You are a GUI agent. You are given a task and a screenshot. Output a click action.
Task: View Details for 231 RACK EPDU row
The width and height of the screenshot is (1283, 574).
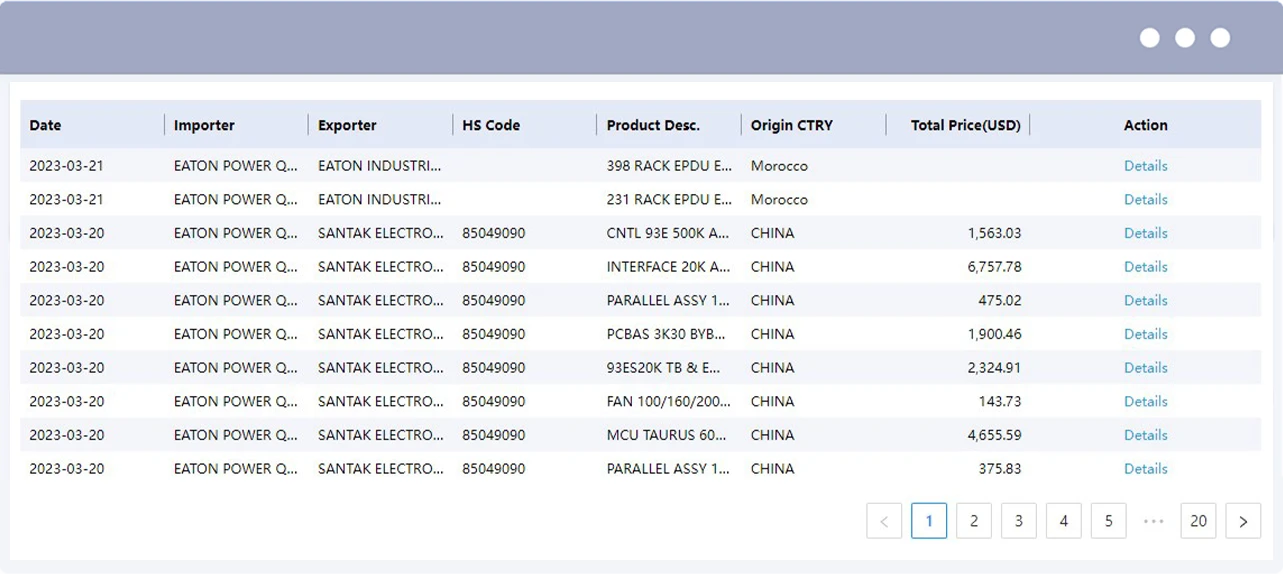coord(1145,199)
